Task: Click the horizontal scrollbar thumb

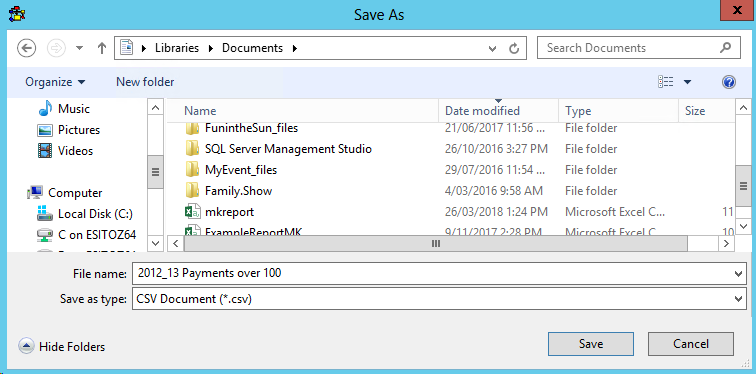Action: (x=436, y=243)
